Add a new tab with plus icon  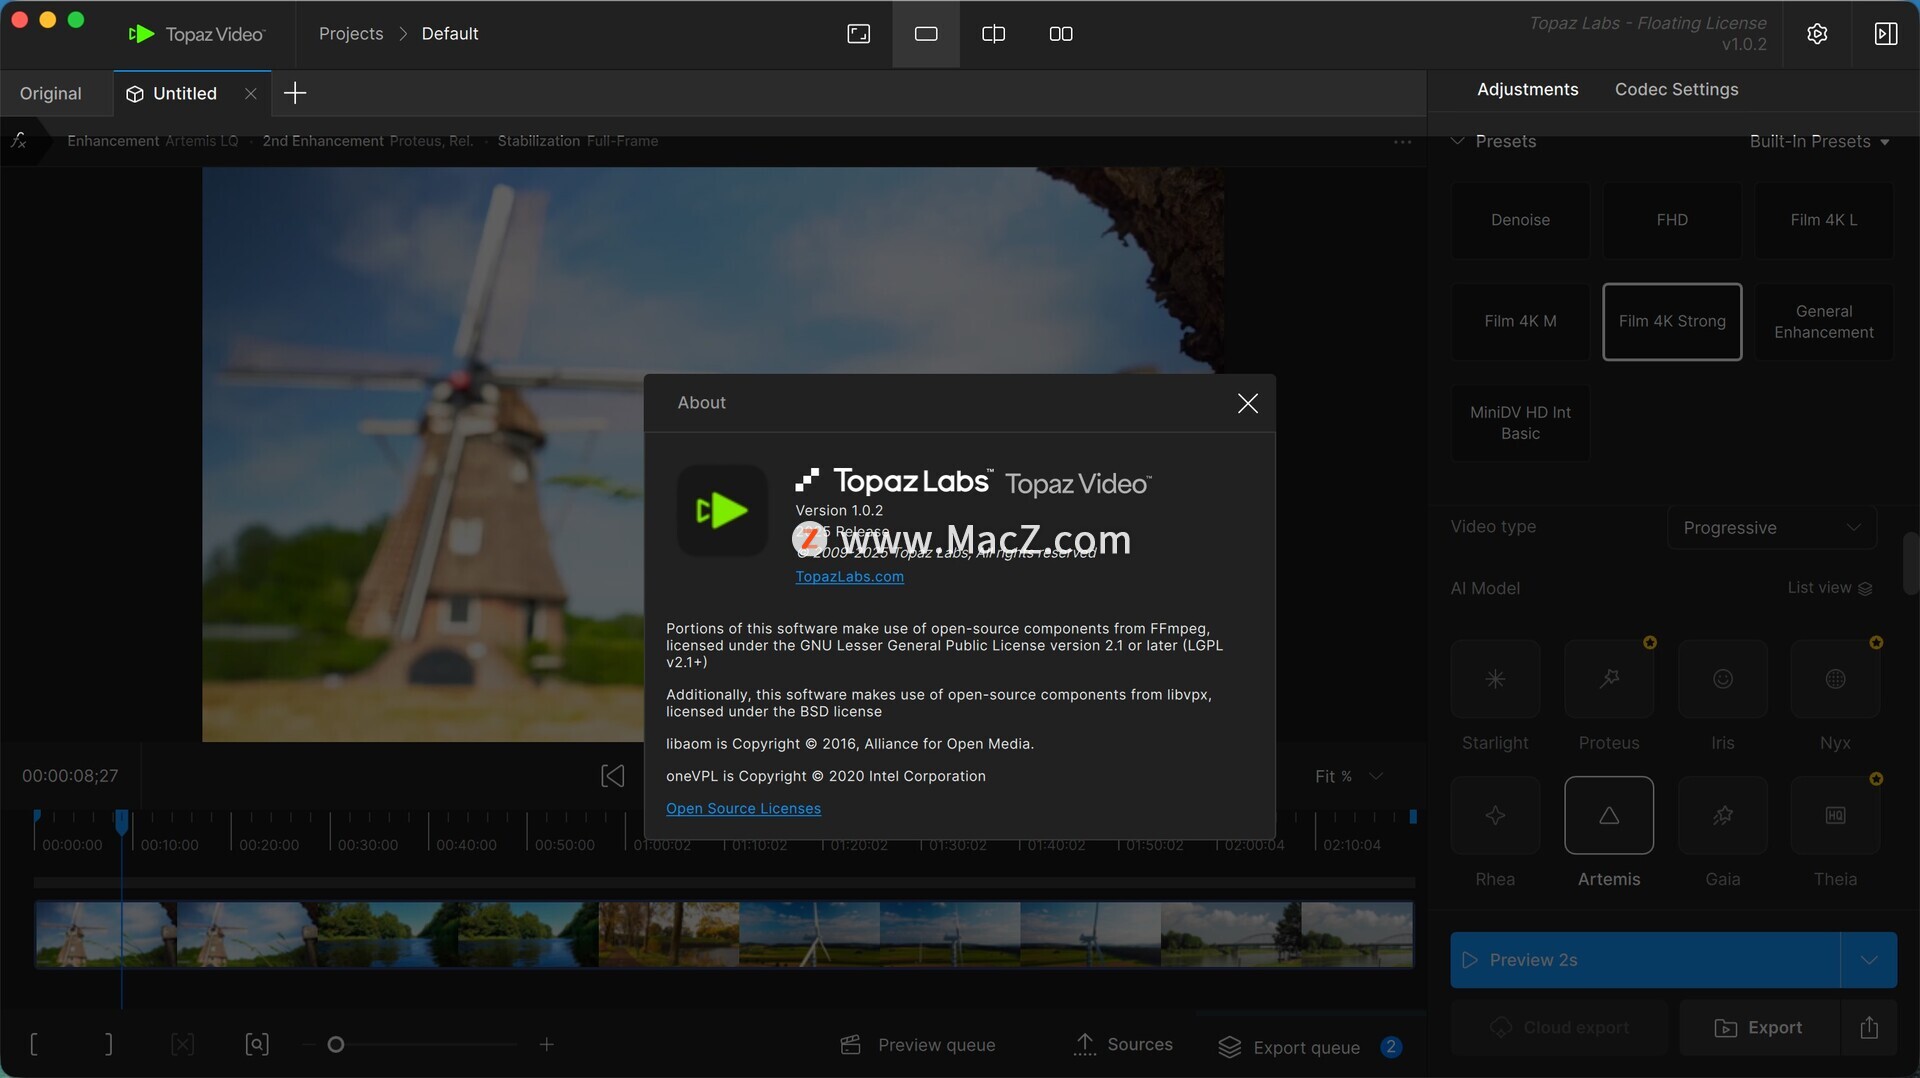click(295, 93)
